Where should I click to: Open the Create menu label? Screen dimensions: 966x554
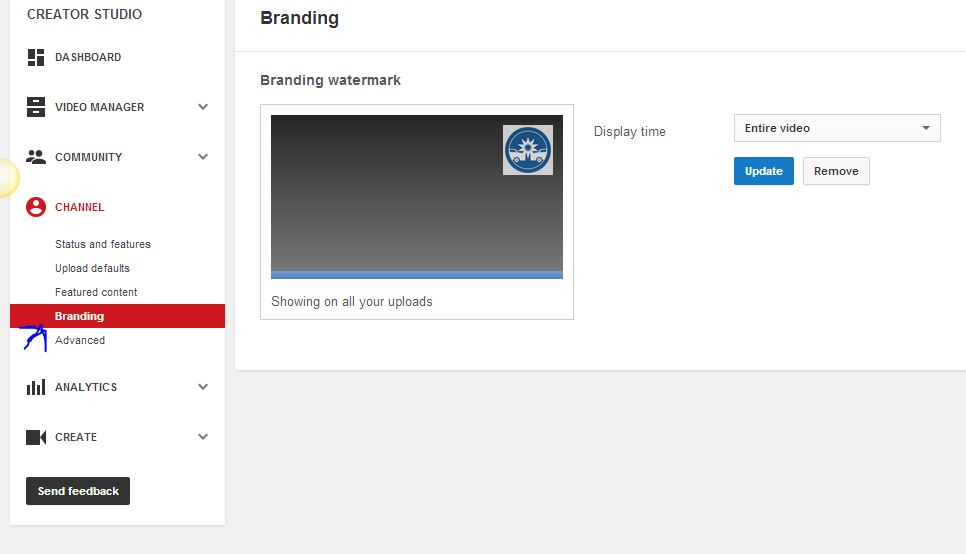click(76, 437)
